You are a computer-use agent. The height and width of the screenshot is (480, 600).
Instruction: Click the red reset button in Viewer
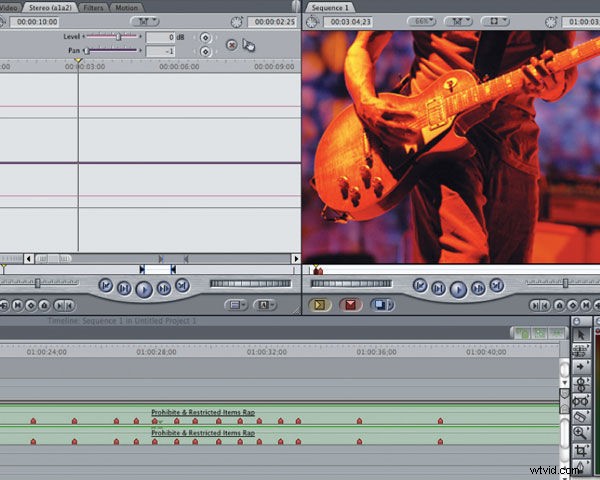click(232, 44)
